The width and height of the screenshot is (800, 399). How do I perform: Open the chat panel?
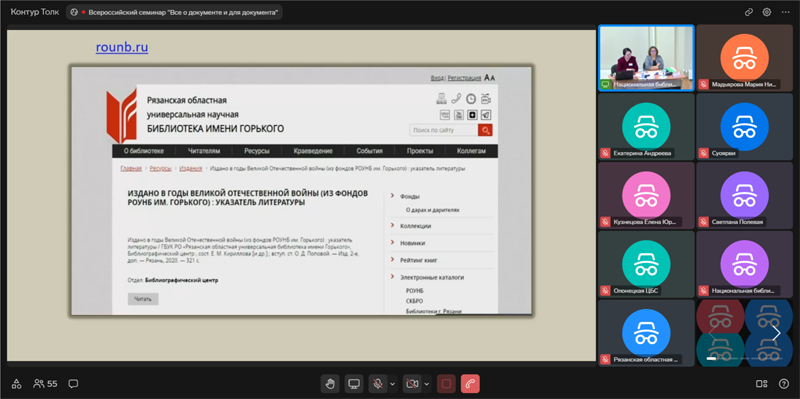tap(73, 383)
